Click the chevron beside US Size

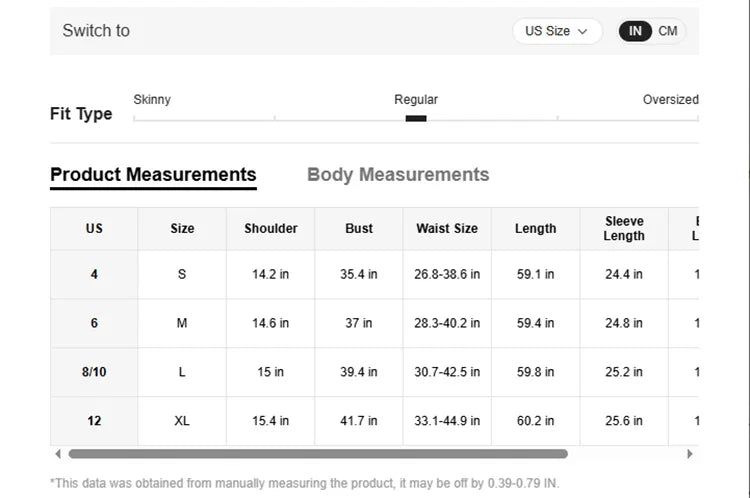(582, 32)
